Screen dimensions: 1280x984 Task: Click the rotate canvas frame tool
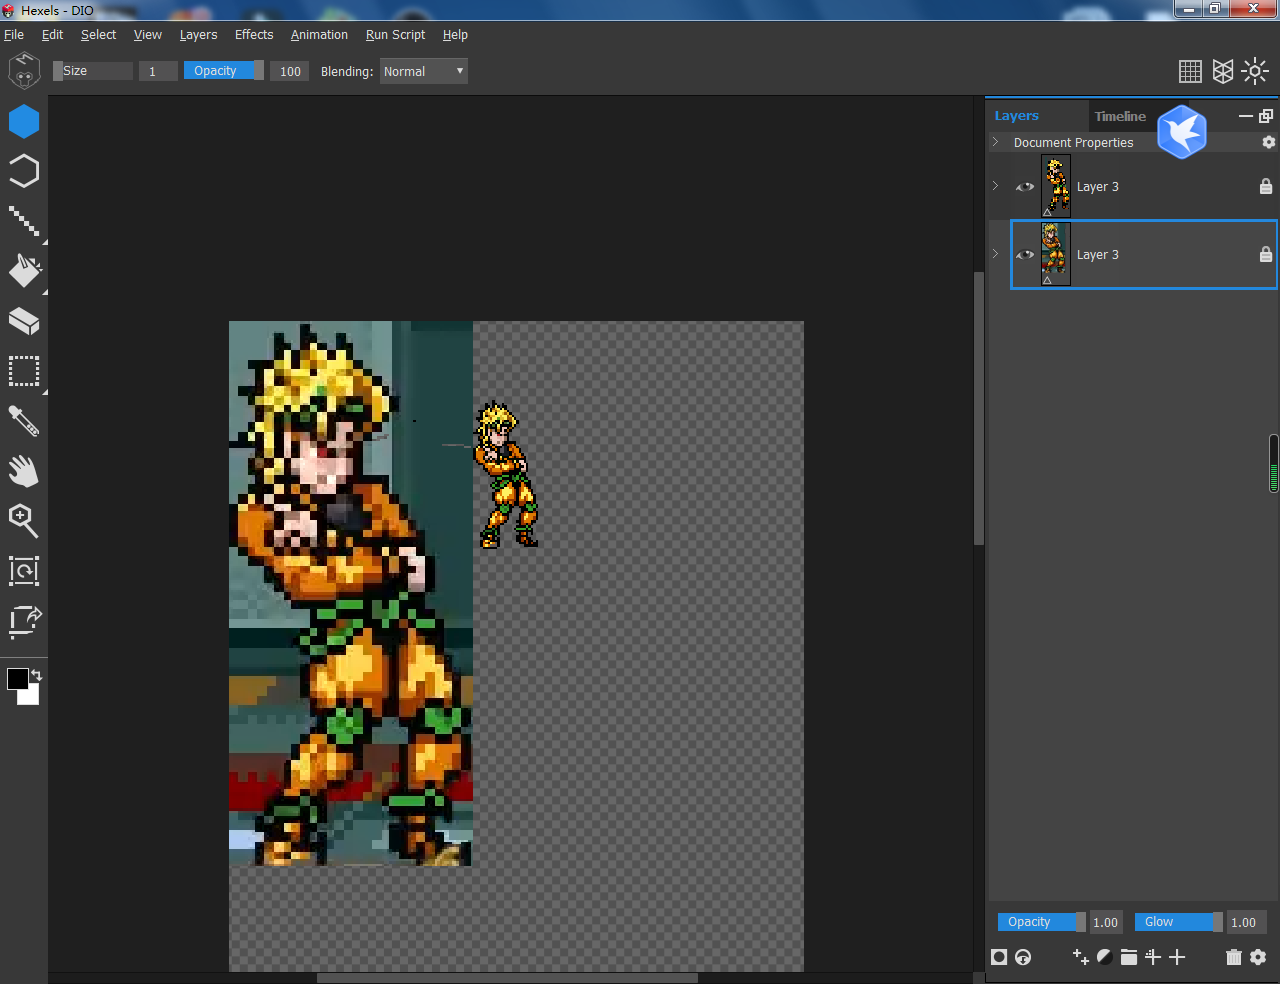[24, 571]
